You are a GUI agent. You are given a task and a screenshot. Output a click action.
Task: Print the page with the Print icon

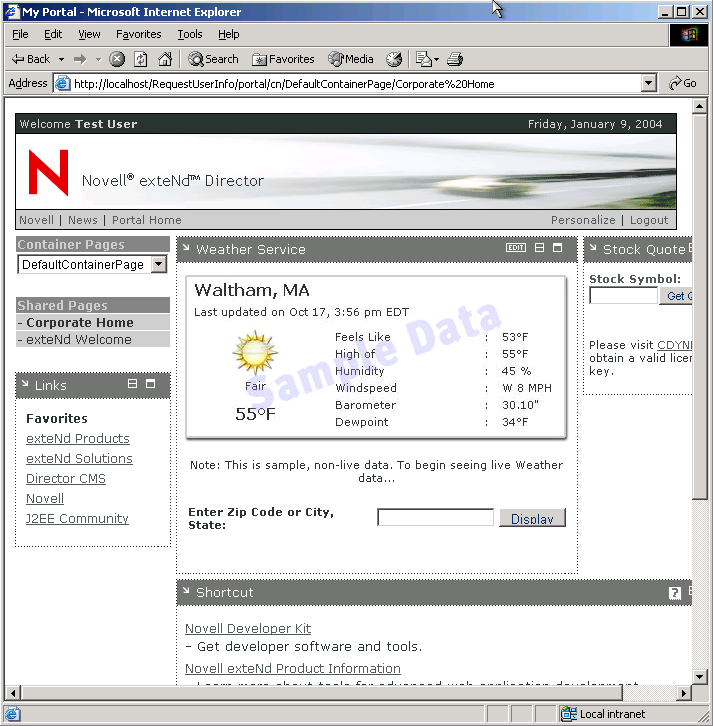point(455,59)
